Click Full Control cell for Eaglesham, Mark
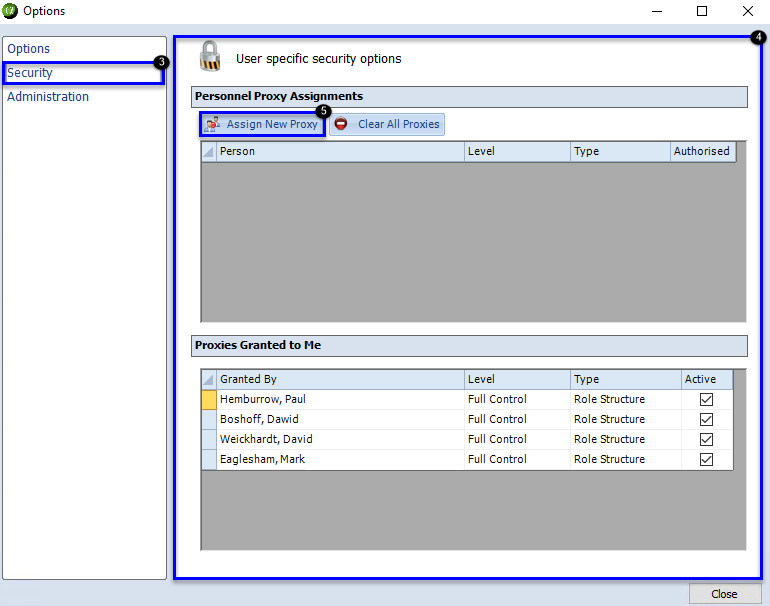Screen dimensions: 770x606 pos(517,460)
